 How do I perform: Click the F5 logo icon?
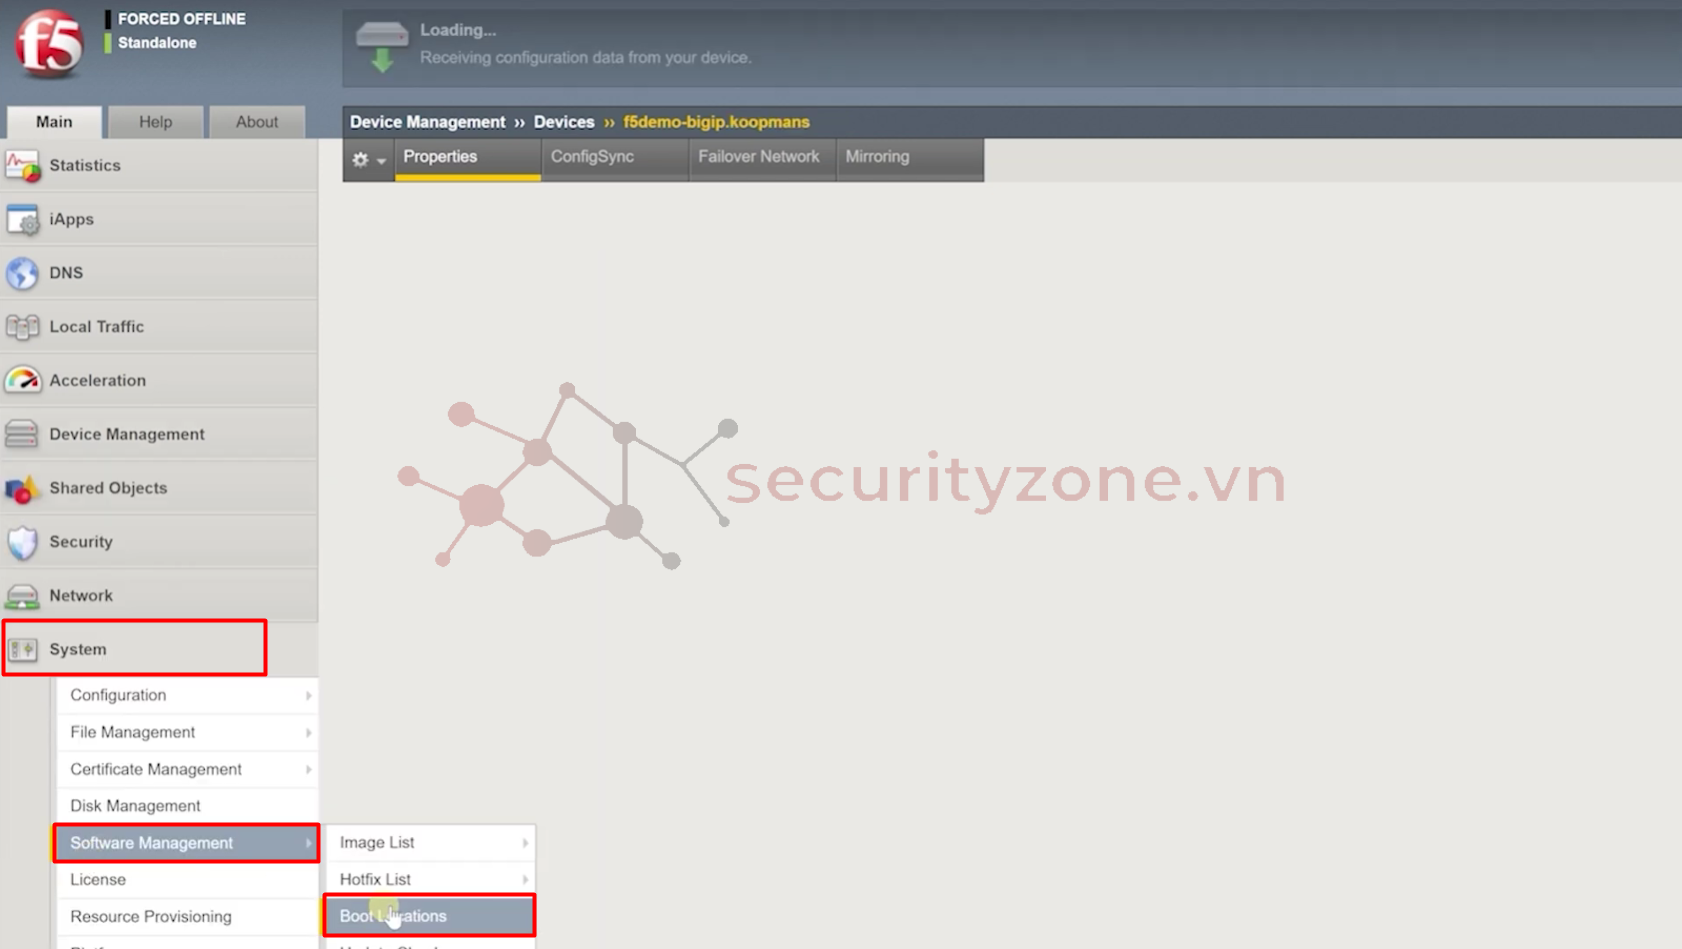[48, 43]
